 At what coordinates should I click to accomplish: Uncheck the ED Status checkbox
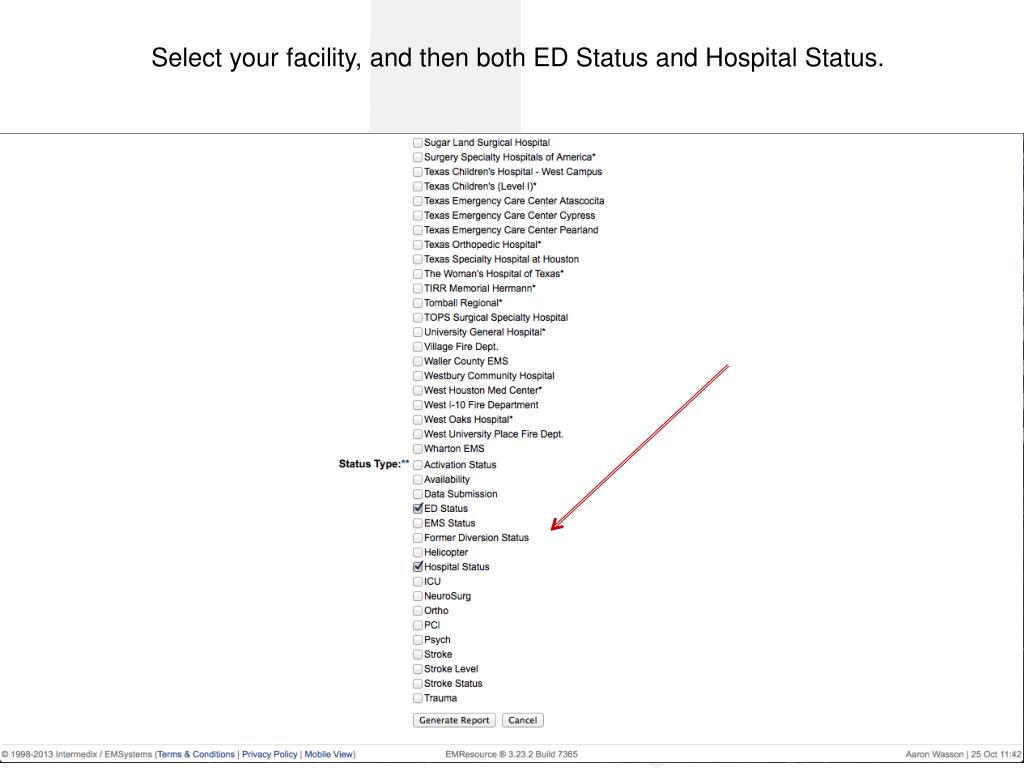[418, 509]
